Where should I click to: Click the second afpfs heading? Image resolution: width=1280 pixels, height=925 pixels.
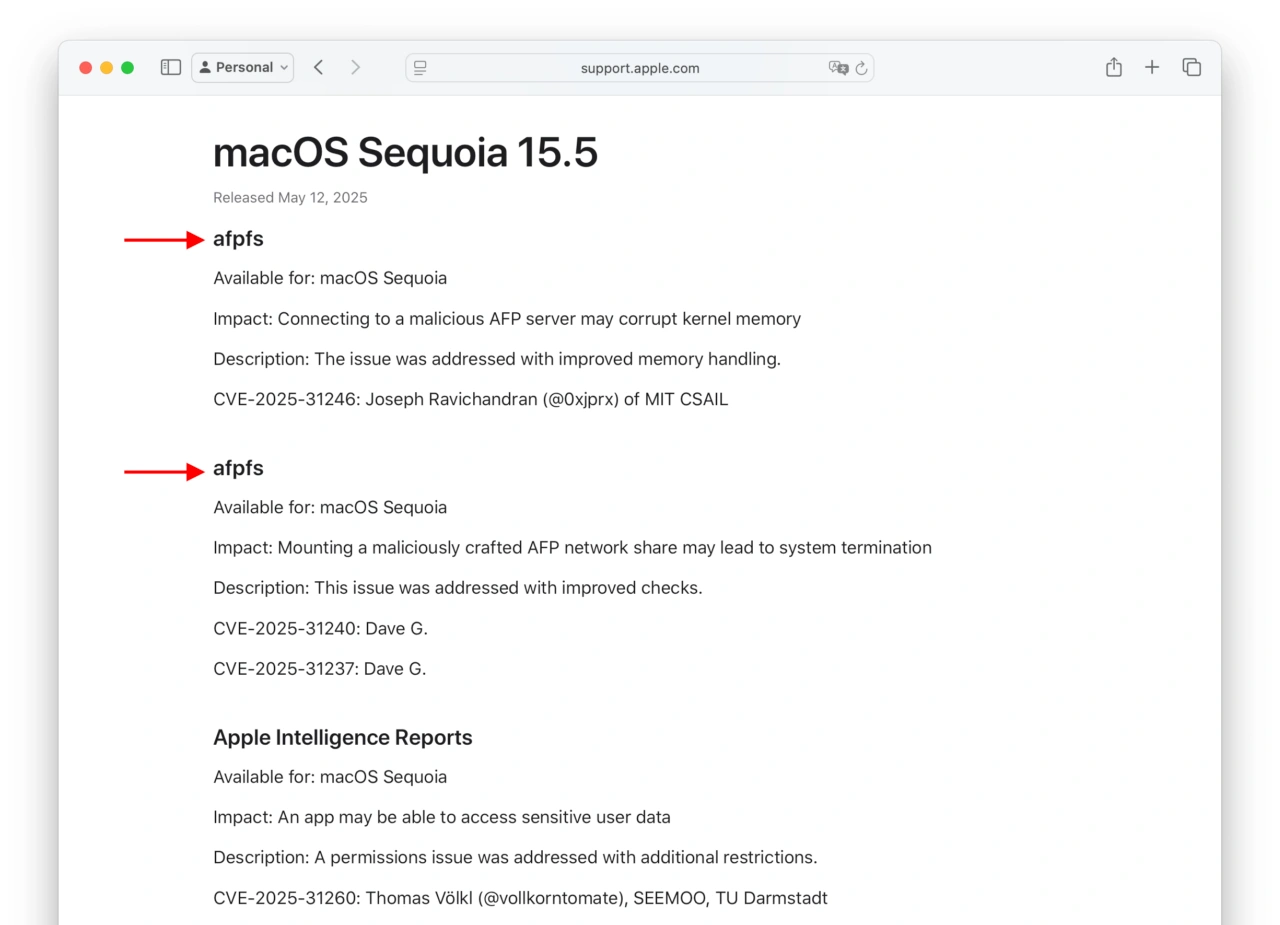(238, 468)
